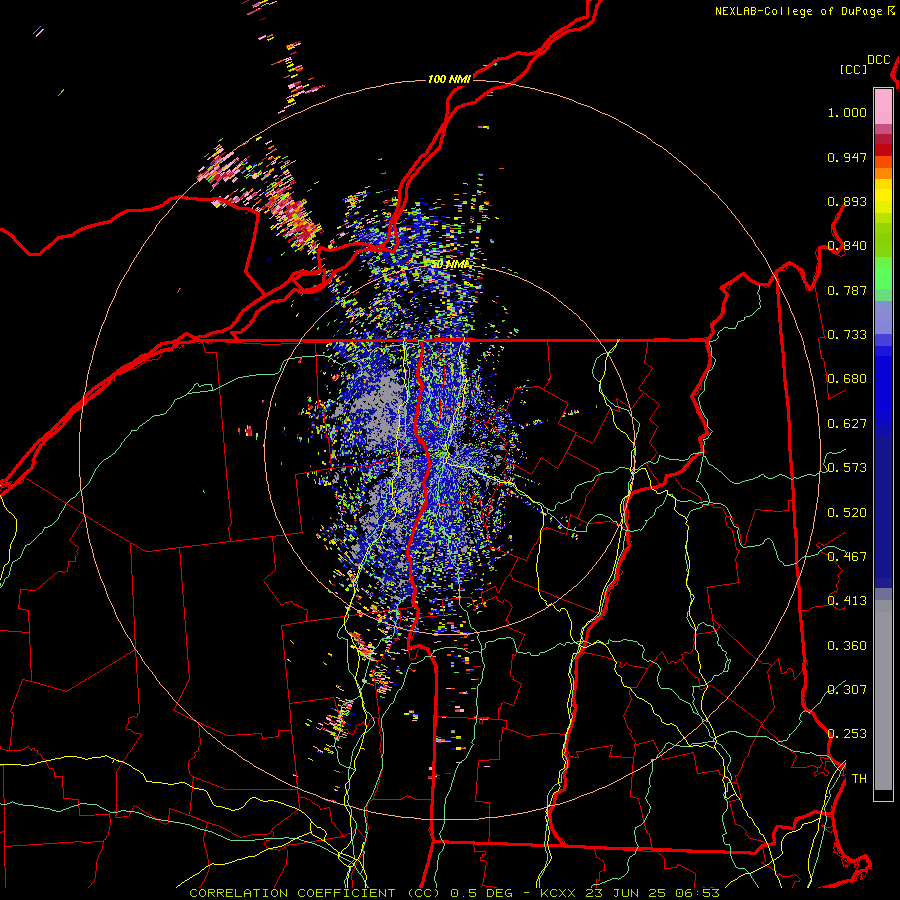Click the CORRELATION COEFFICIENT caption at bottom
The height and width of the screenshot is (900, 900).
pyautogui.click(x=292, y=893)
